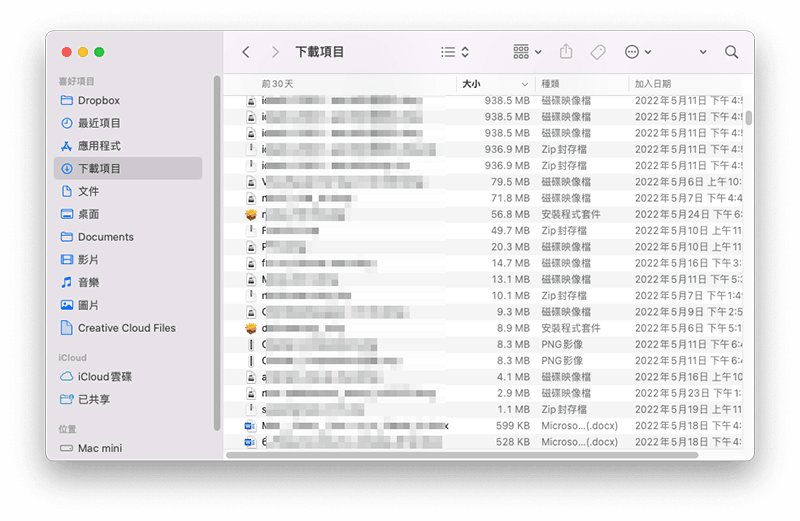Click the shared folder icon beside 已共享
The height and width of the screenshot is (521, 800).
[67, 399]
